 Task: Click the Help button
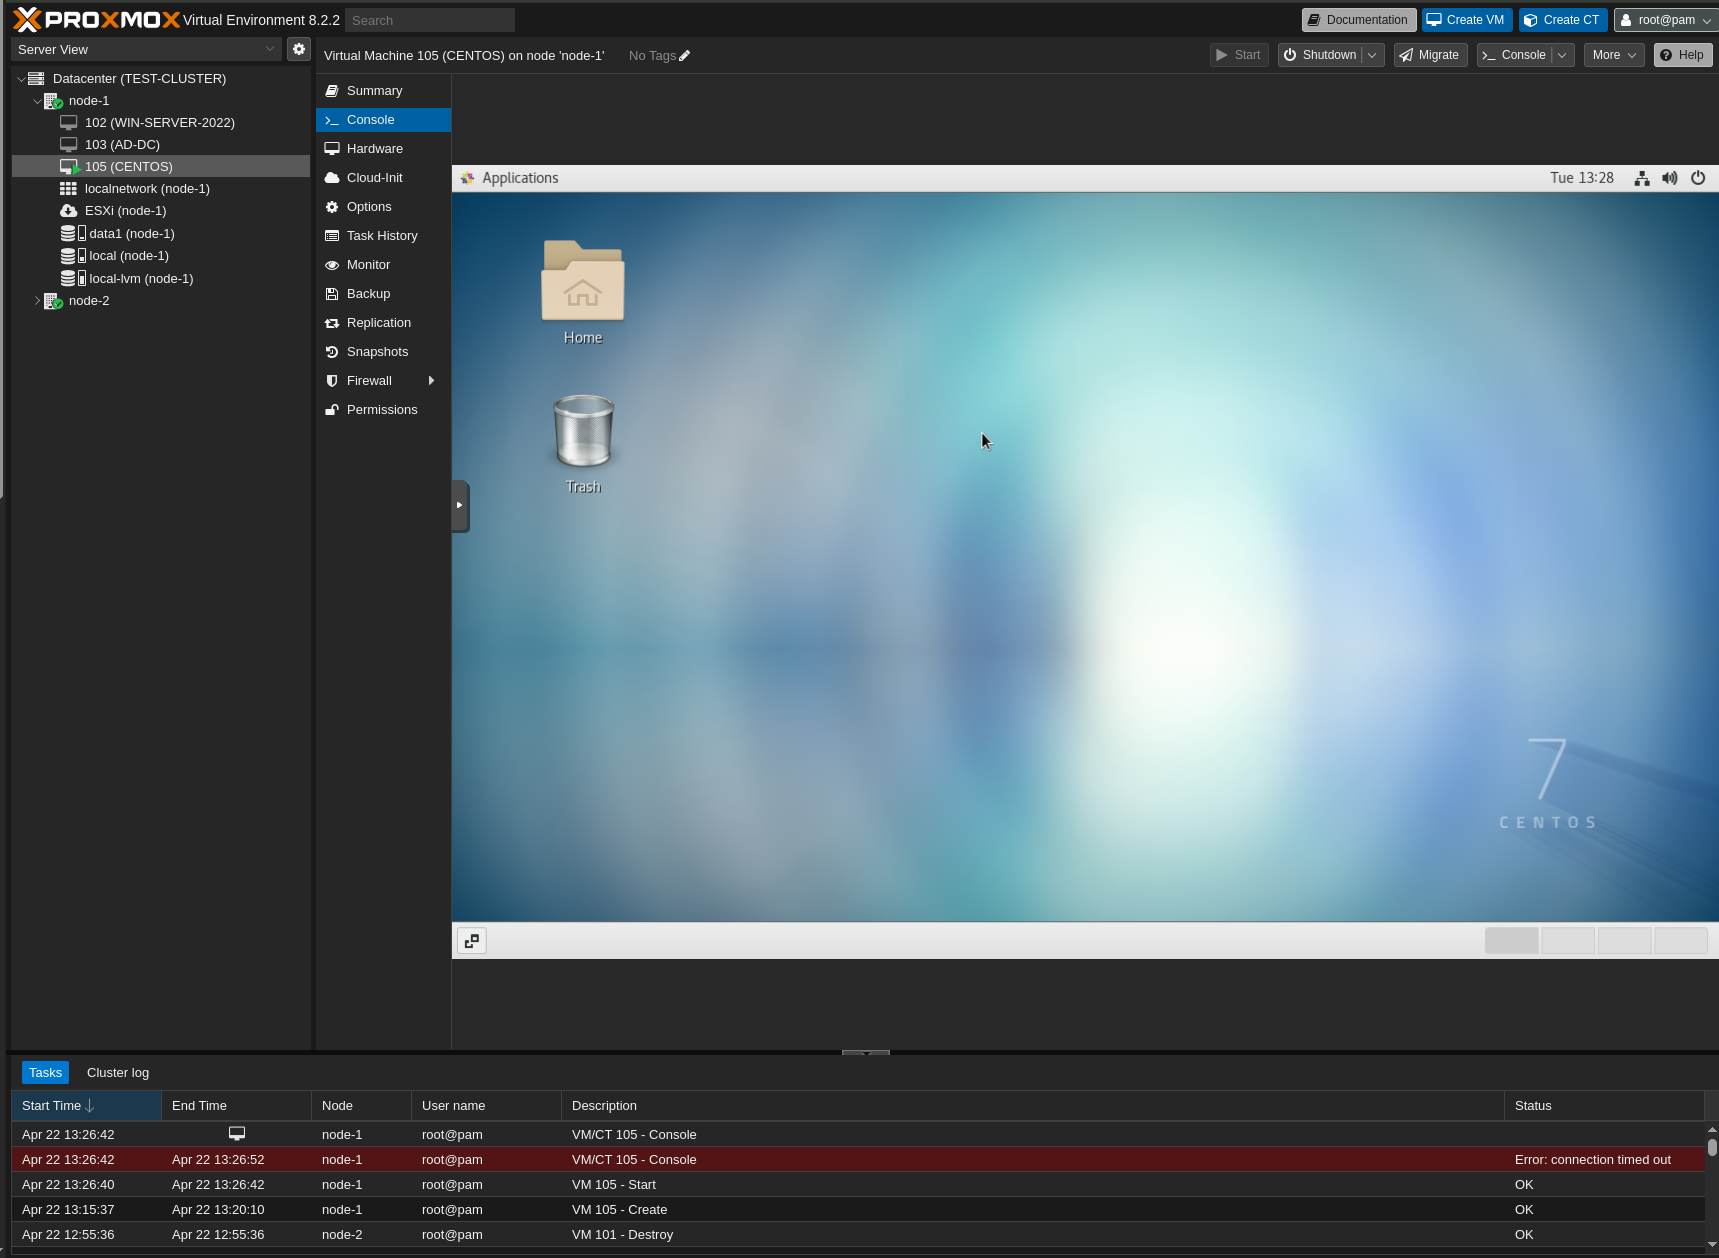(1682, 54)
